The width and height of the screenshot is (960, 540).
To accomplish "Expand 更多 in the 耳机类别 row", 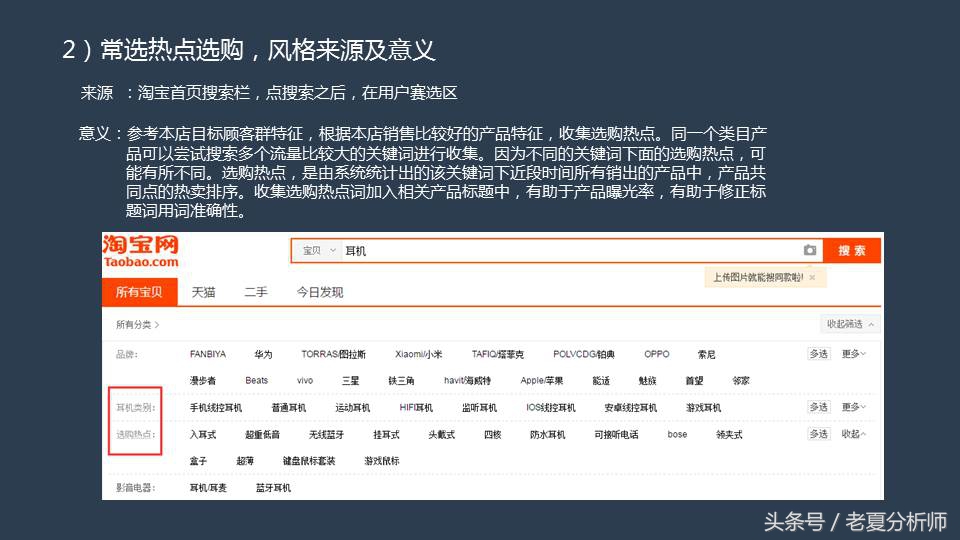I will tap(853, 407).
